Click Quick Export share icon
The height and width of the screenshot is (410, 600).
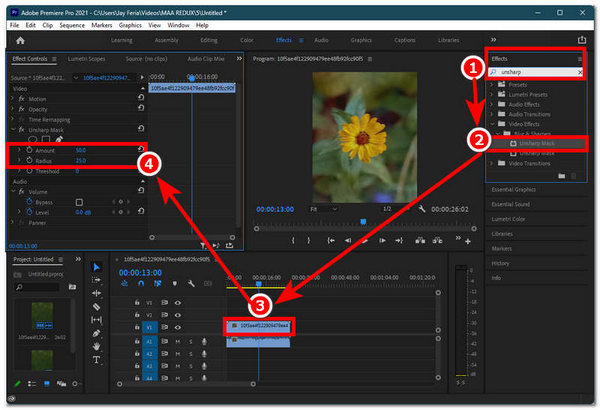(x=582, y=40)
